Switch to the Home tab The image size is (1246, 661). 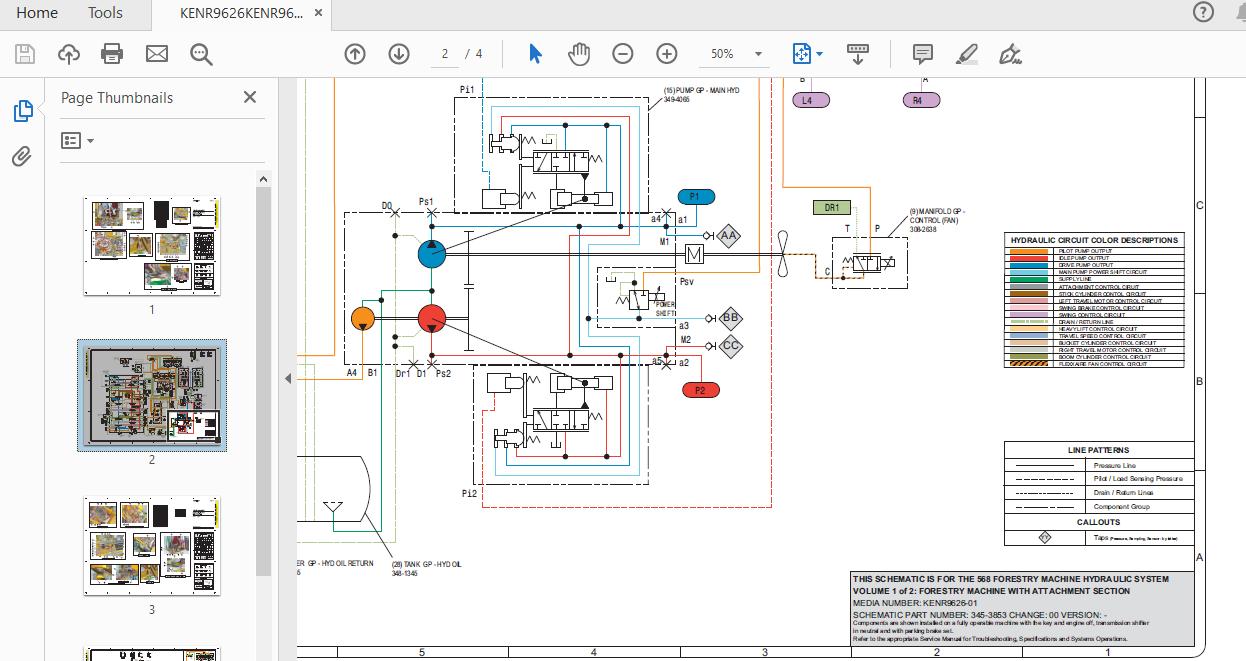[x=37, y=13]
